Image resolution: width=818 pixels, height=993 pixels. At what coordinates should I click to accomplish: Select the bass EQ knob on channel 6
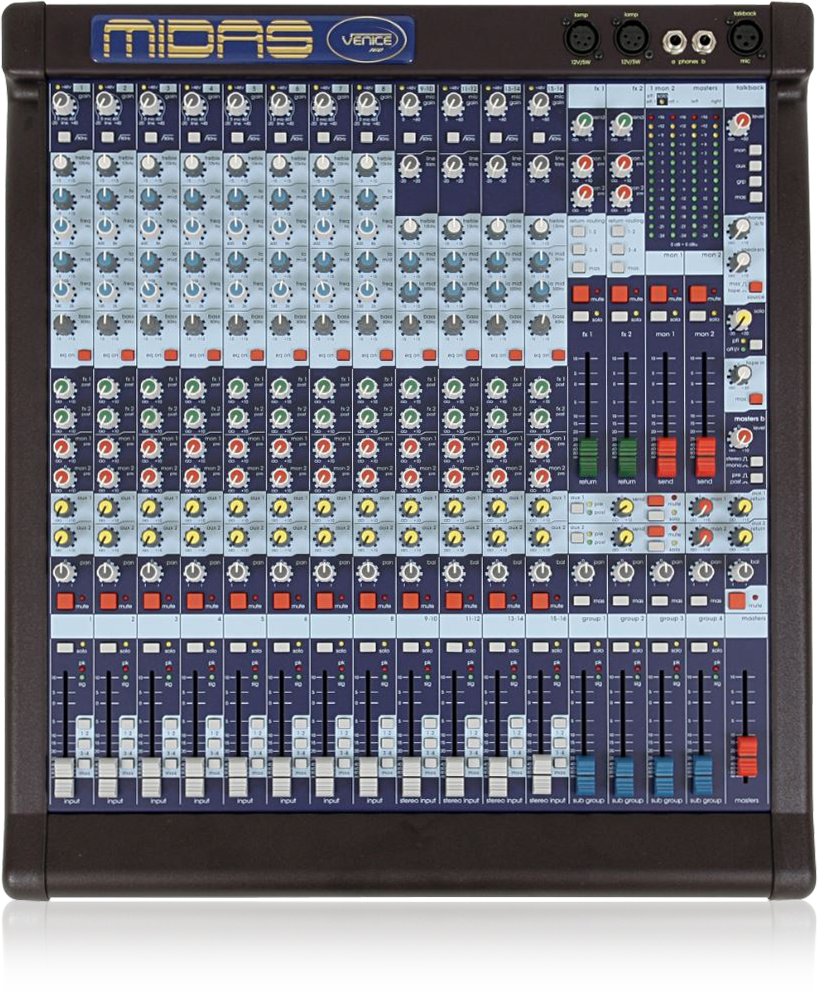(278, 323)
